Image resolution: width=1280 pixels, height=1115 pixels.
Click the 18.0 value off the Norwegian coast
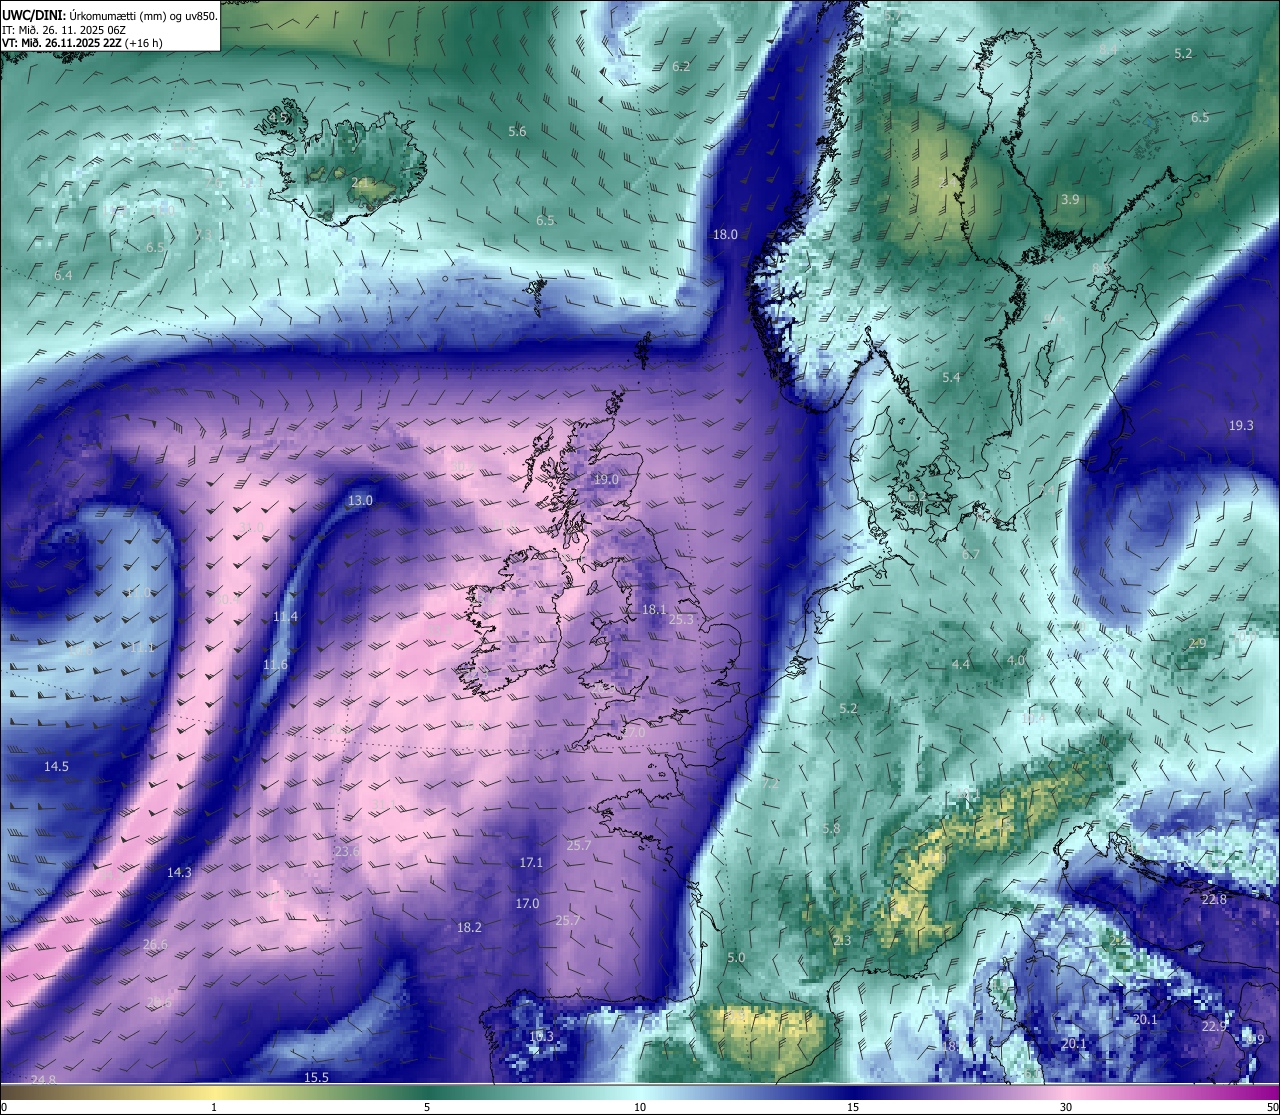725,234
